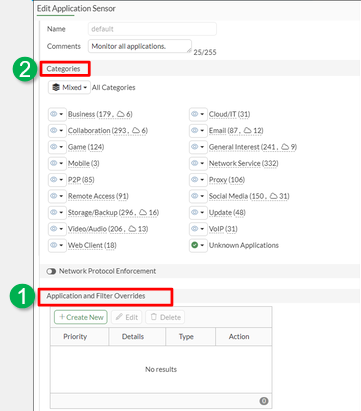Toggle Network Protocol Enforcement switch
361x411 pixels.
[51, 271]
